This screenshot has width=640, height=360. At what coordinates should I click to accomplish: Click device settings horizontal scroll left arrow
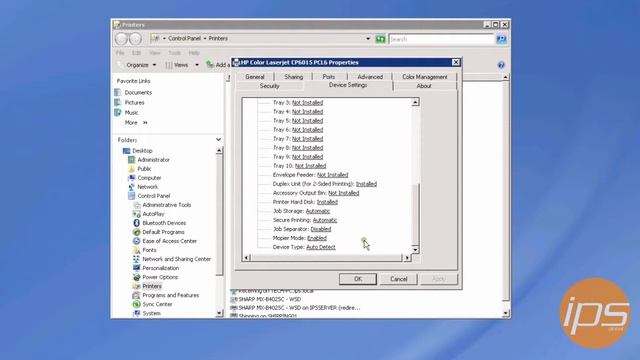pyautogui.click(x=246, y=258)
